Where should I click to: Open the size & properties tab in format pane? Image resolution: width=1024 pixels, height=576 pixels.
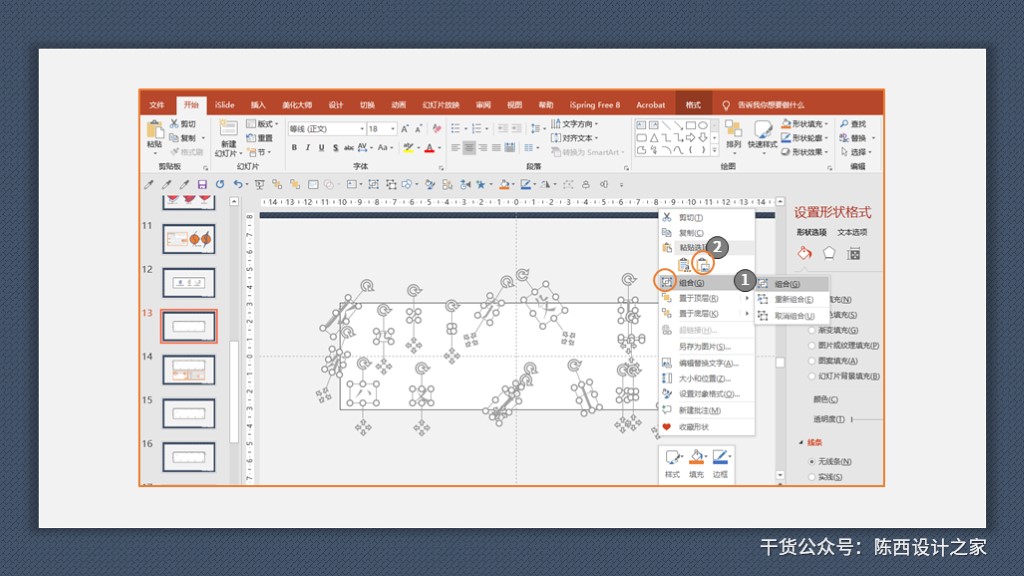tap(854, 253)
